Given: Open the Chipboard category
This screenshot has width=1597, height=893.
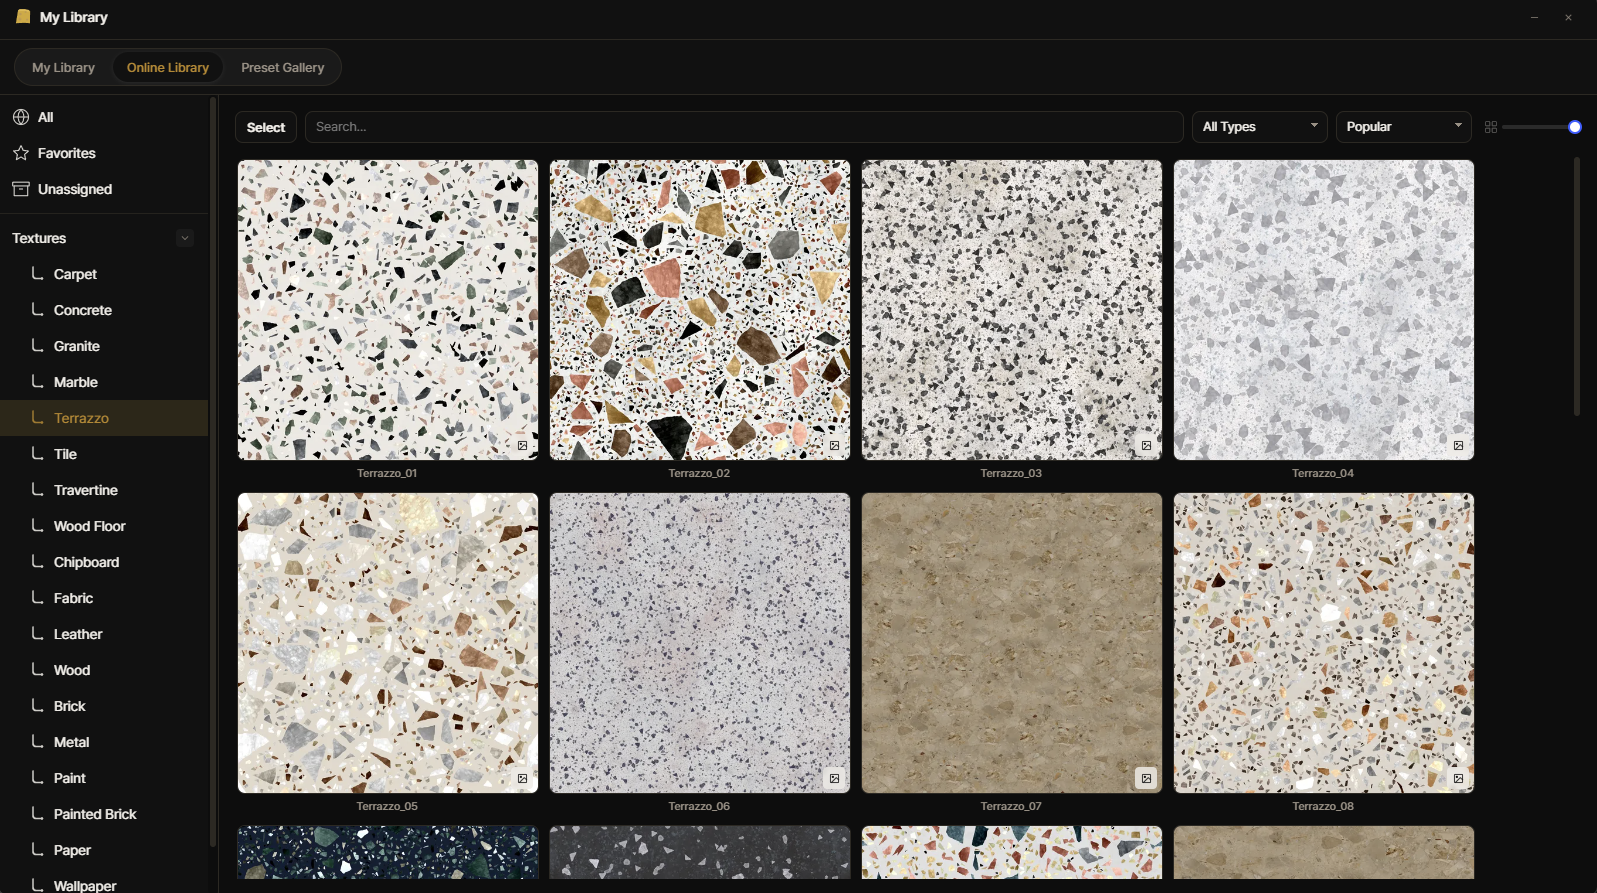Looking at the screenshot, I should [x=104, y=562].
